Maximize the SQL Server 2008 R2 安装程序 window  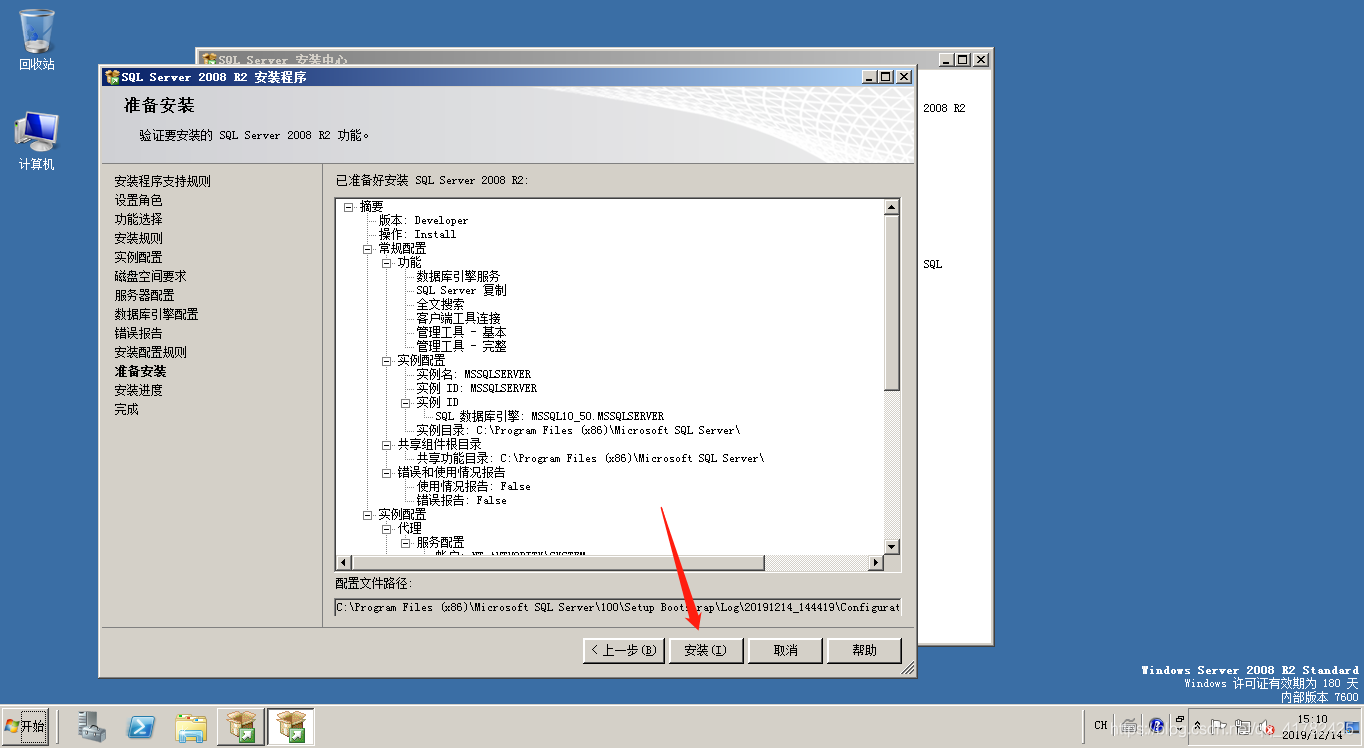coord(887,77)
